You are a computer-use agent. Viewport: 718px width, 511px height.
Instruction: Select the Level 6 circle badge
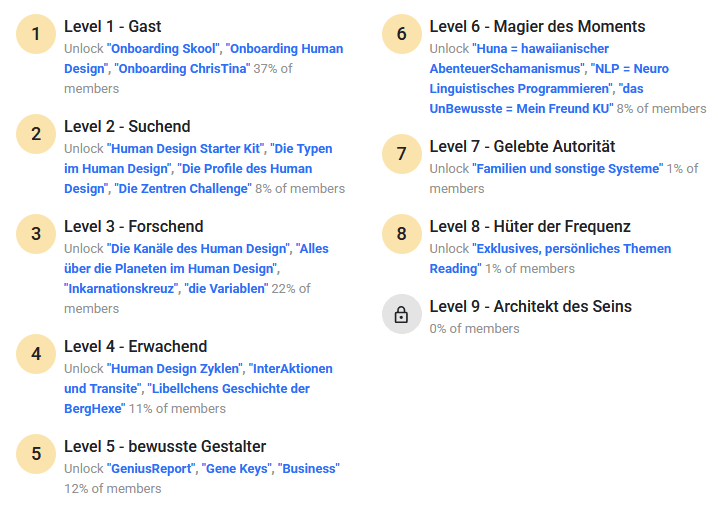pos(402,35)
